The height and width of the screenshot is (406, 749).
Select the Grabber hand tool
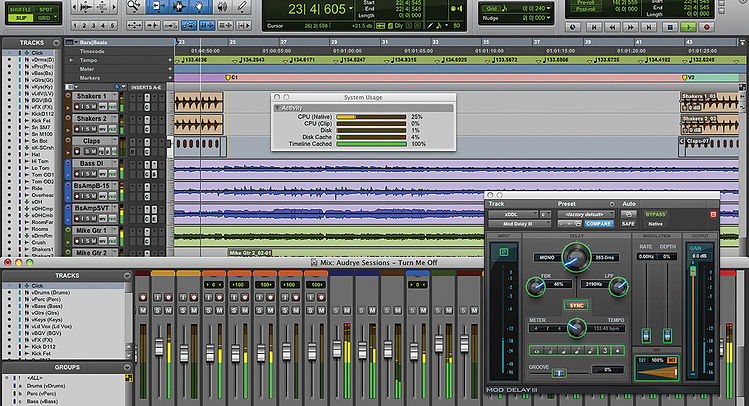click(x=199, y=6)
